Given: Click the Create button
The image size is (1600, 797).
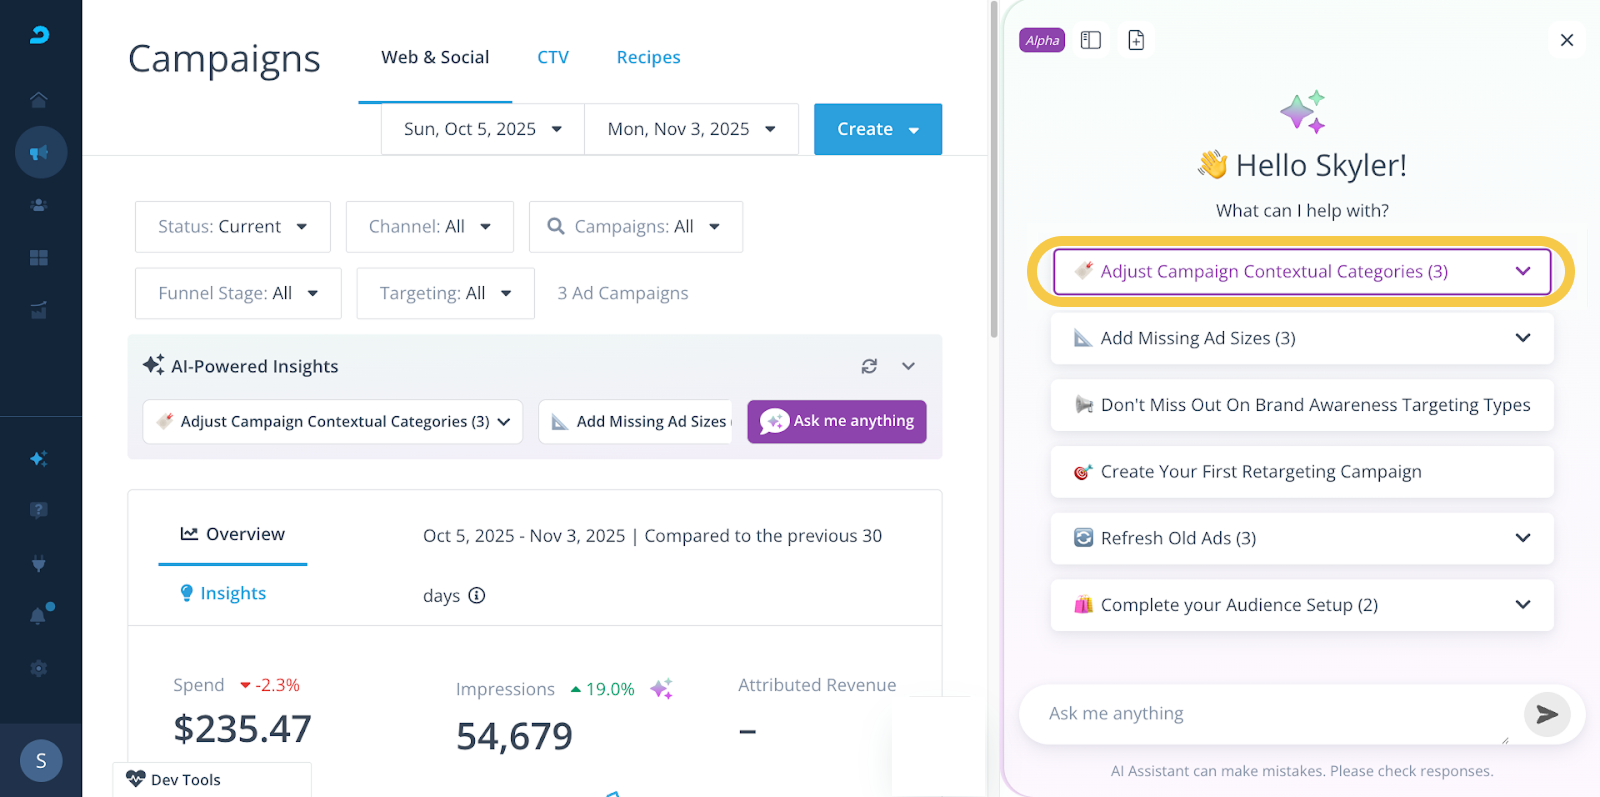Looking at the screenshot, I should click(877, 129).
